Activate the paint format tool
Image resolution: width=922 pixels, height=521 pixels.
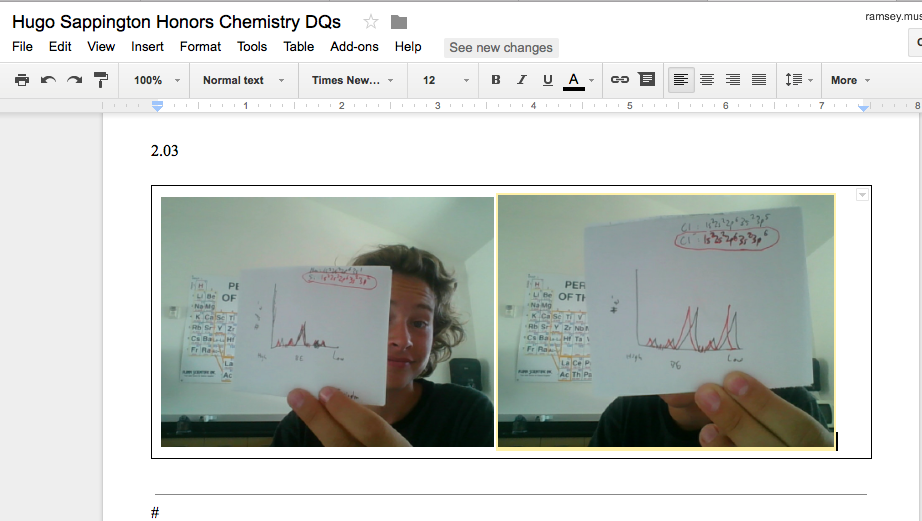[x=101, y=80]
